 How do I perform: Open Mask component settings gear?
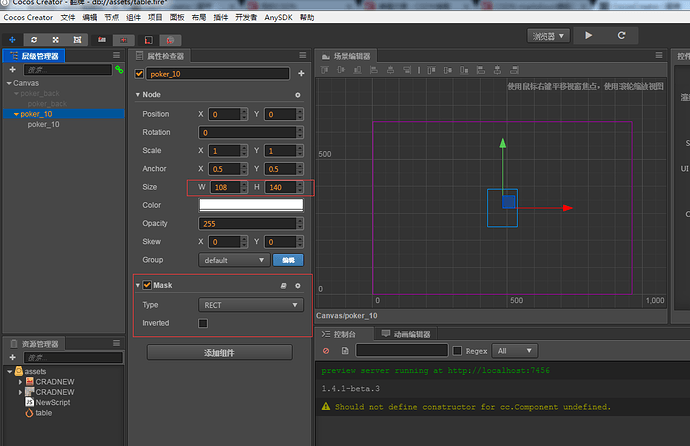point(297,286)
